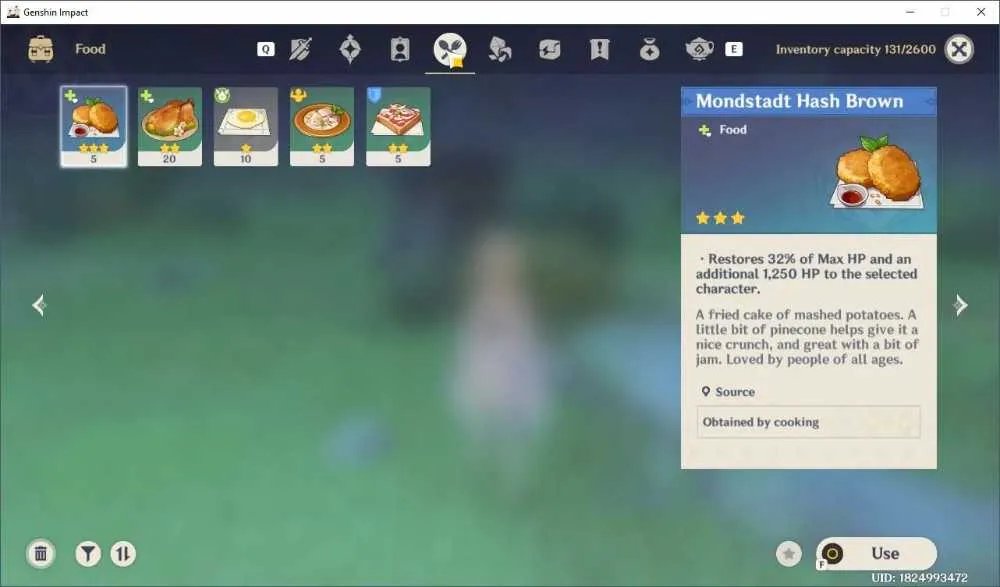Go to previous item with left arrow
Screen dimensions: 1000x587
click(x=39, y=305)
